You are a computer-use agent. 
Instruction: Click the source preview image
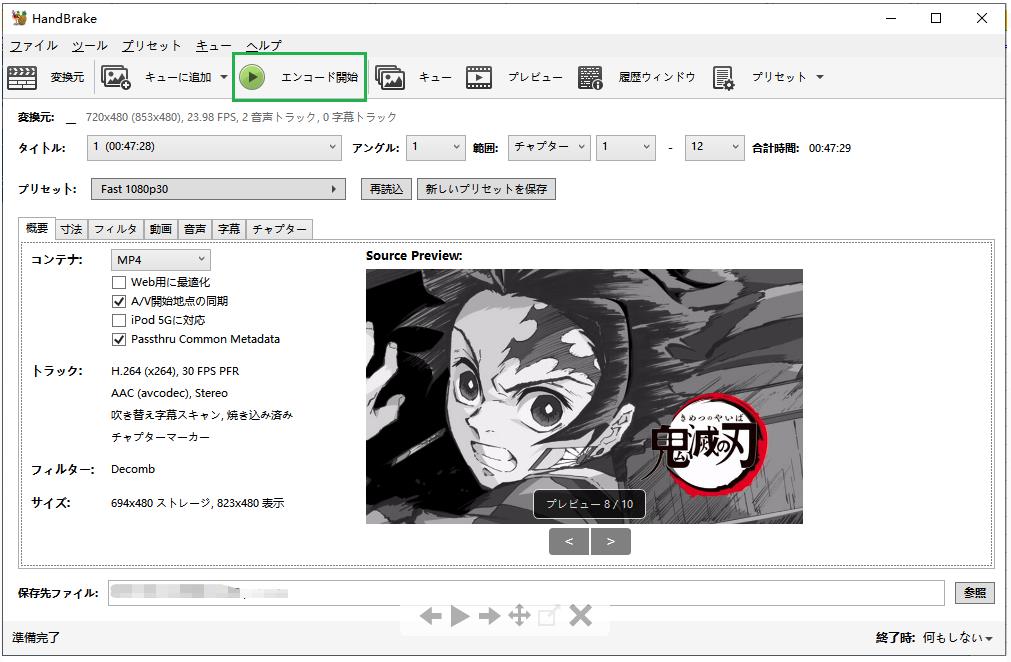coord(584,396)
